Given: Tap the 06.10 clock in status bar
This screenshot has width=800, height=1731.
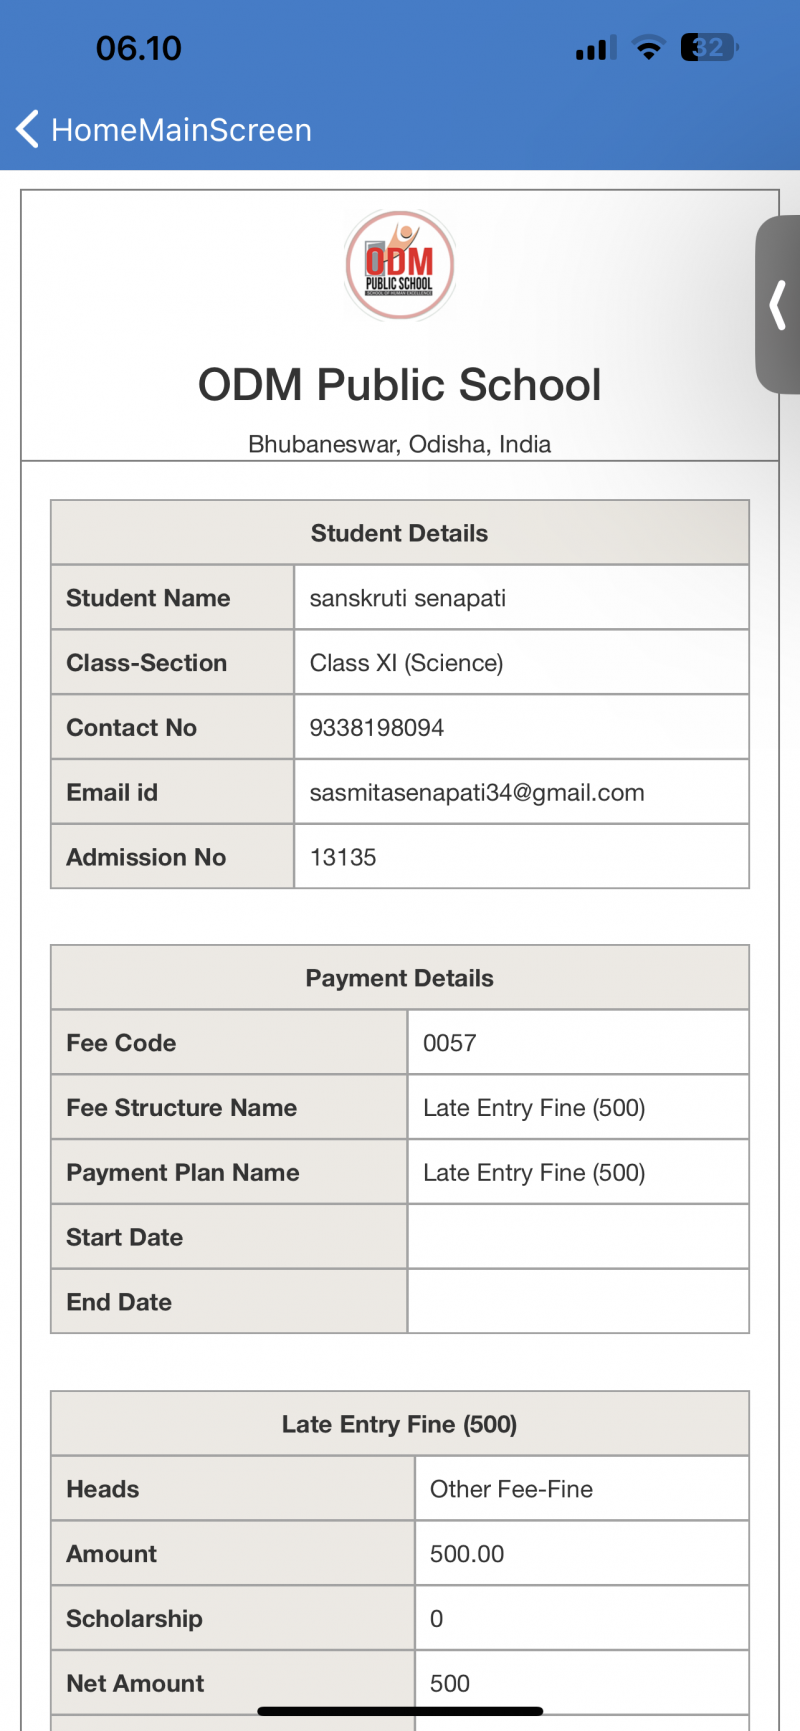Looking at the screenshot, I should 139,48.
